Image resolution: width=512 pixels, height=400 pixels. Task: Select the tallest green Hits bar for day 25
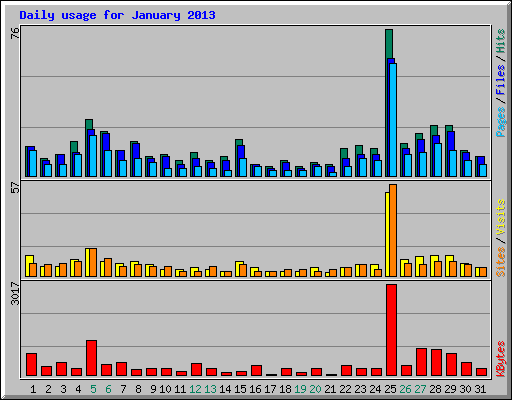click(389, 44)
